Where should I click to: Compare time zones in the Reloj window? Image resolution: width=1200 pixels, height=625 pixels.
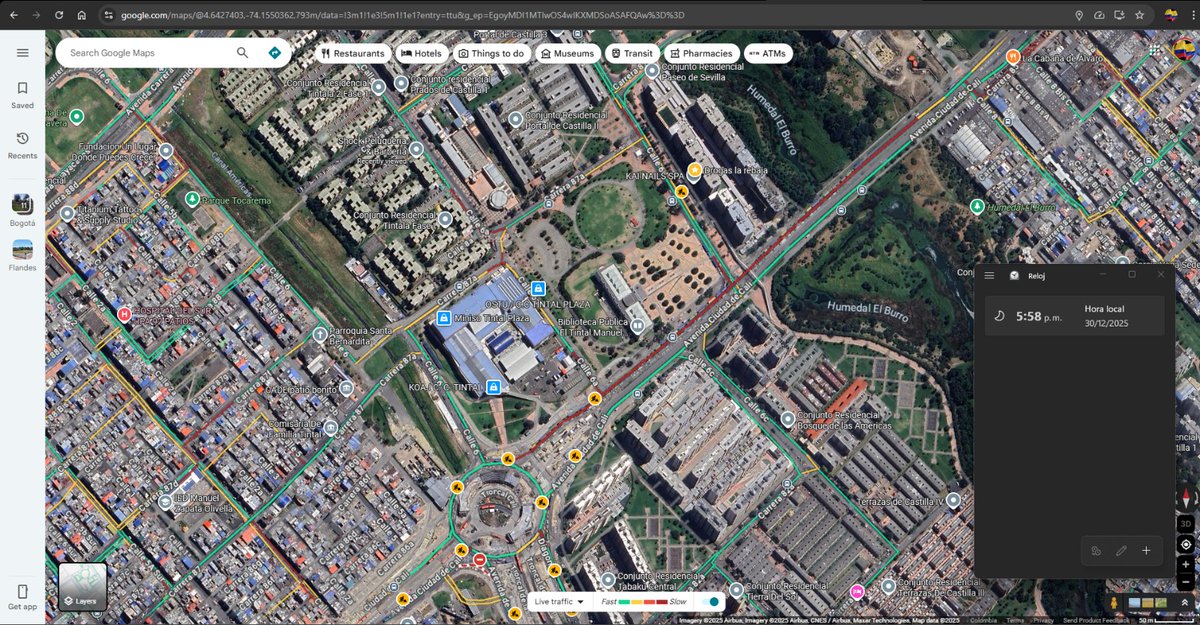click(x=1096, y=550)
